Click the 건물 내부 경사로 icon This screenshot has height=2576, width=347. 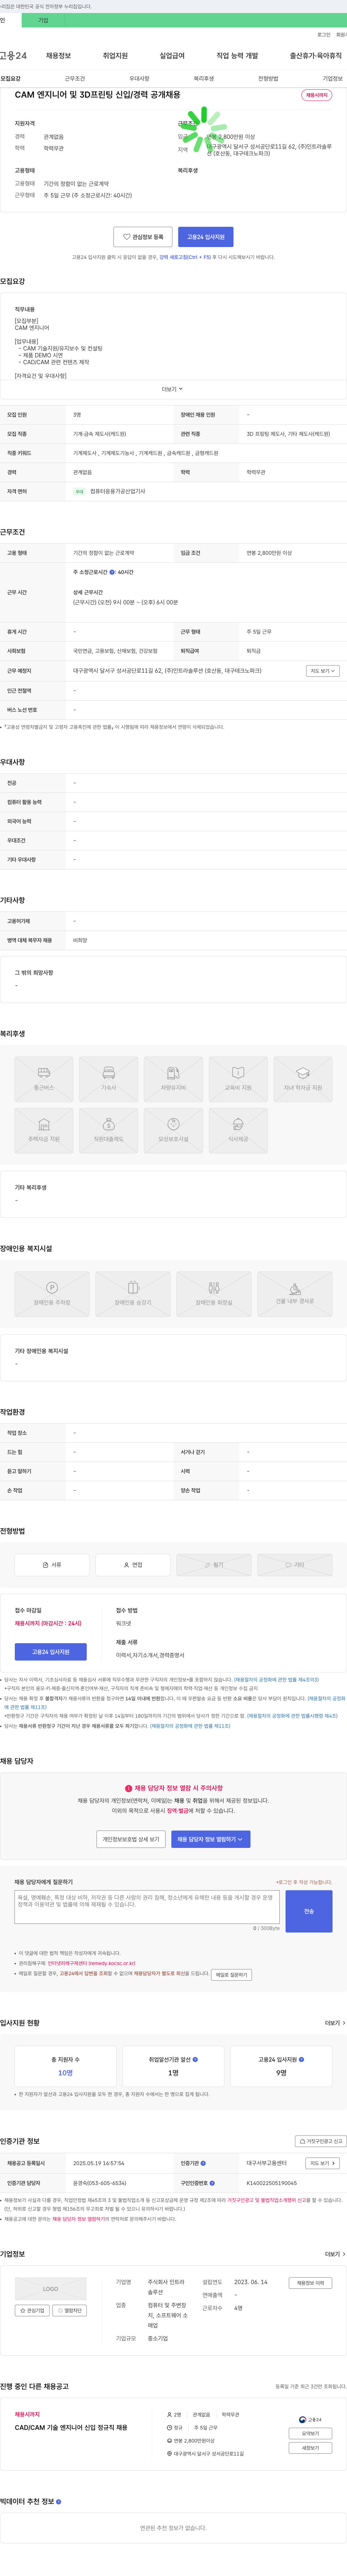point(295,1295)
